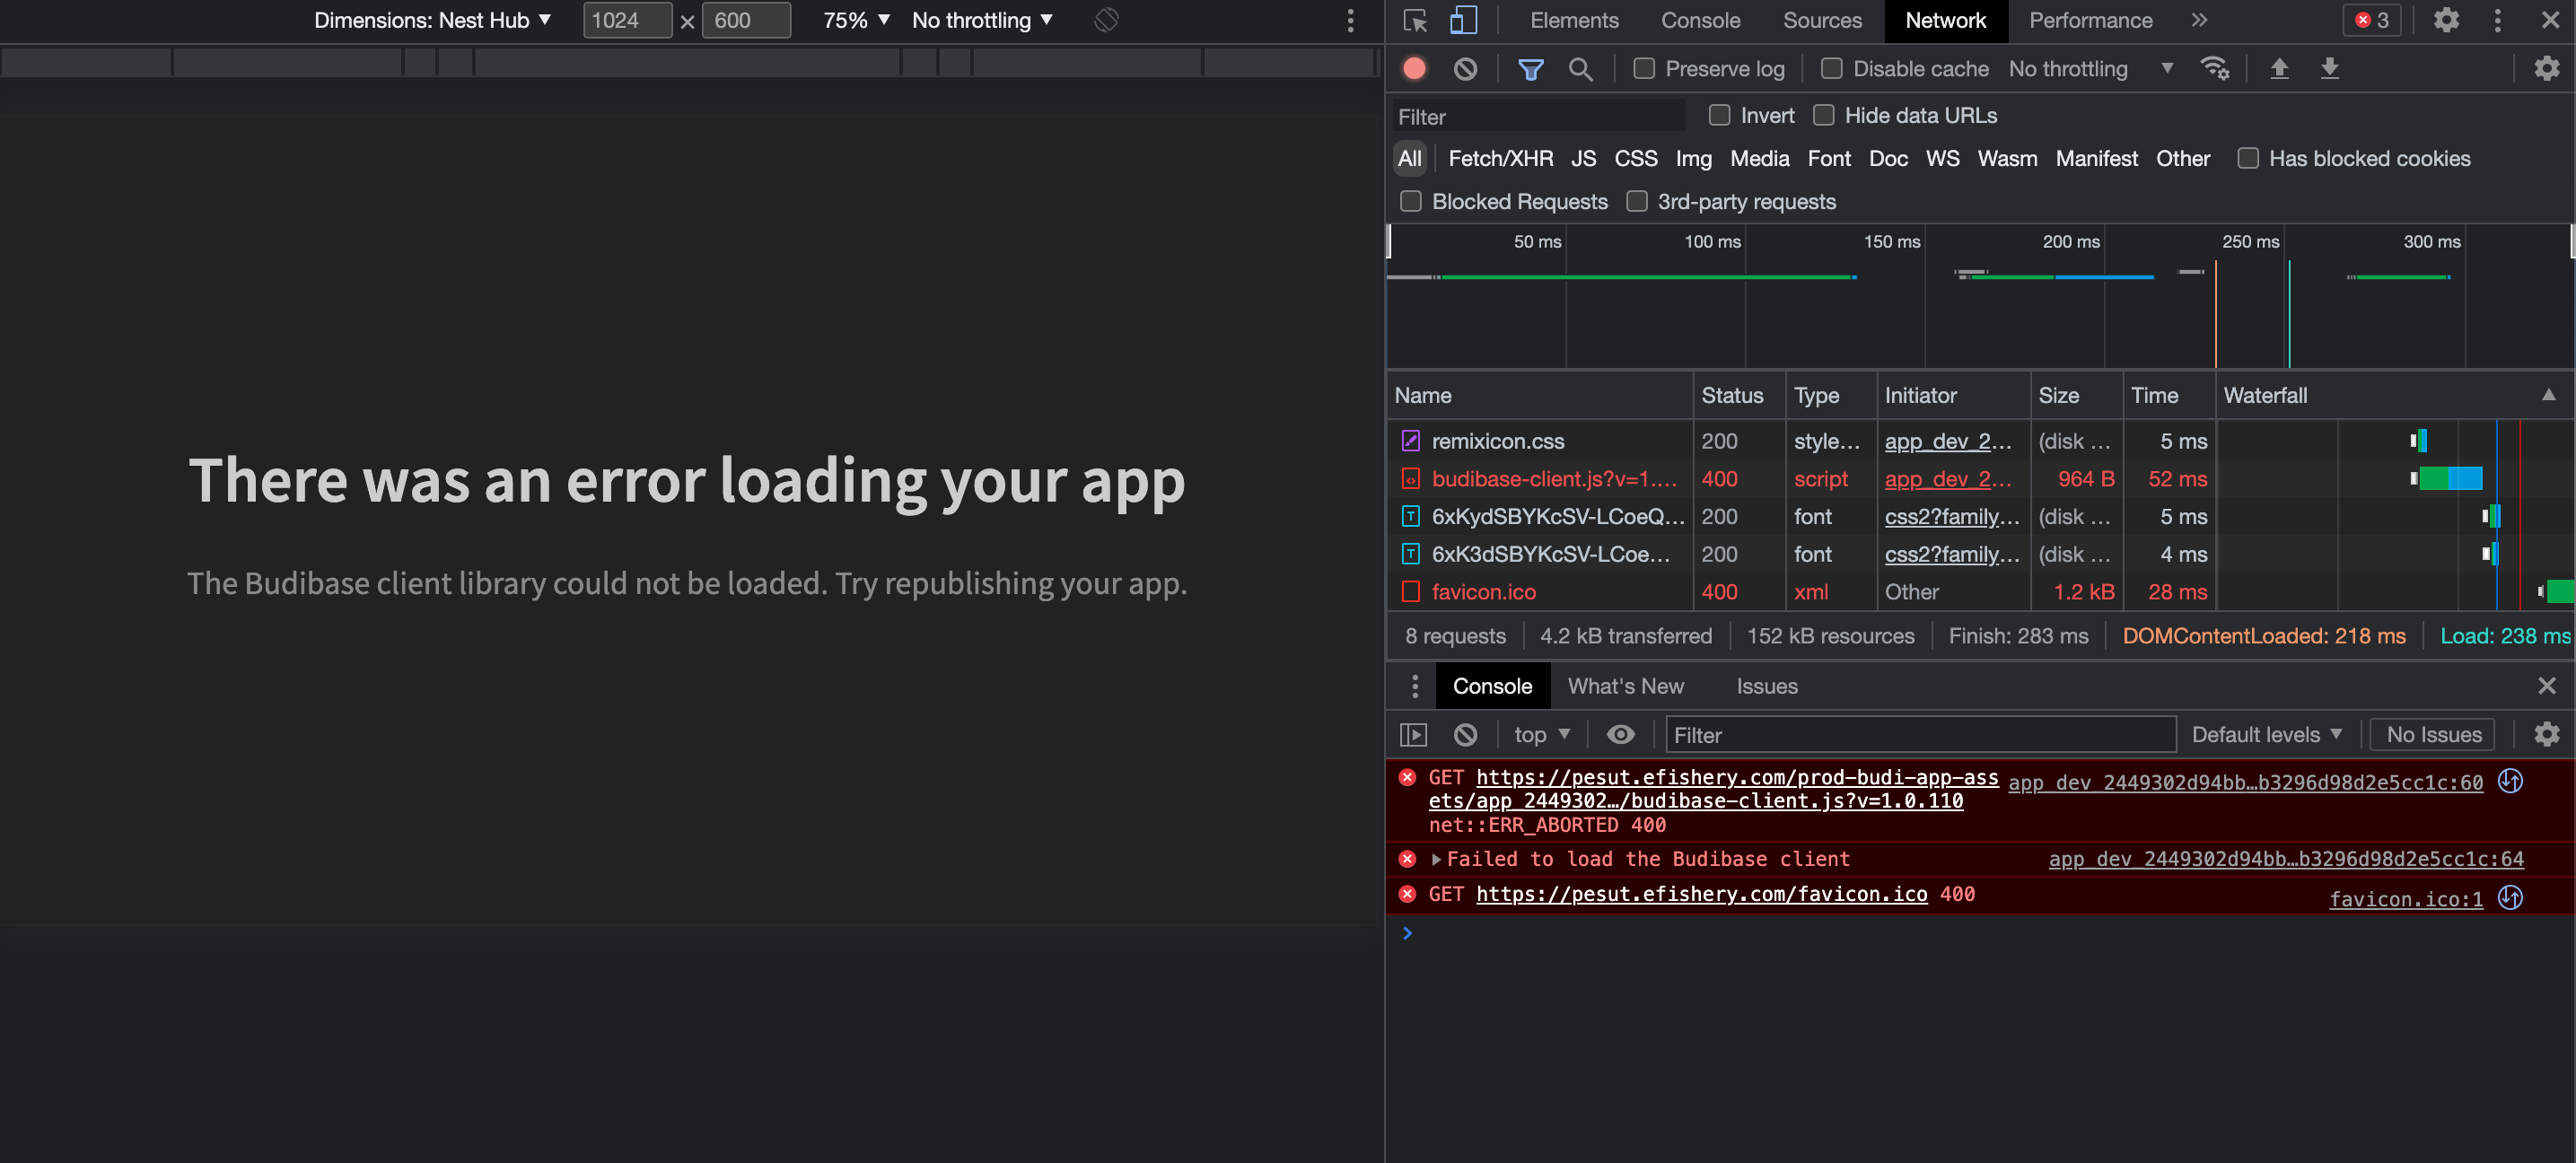Click the device width 1024 field

point(627,20)
